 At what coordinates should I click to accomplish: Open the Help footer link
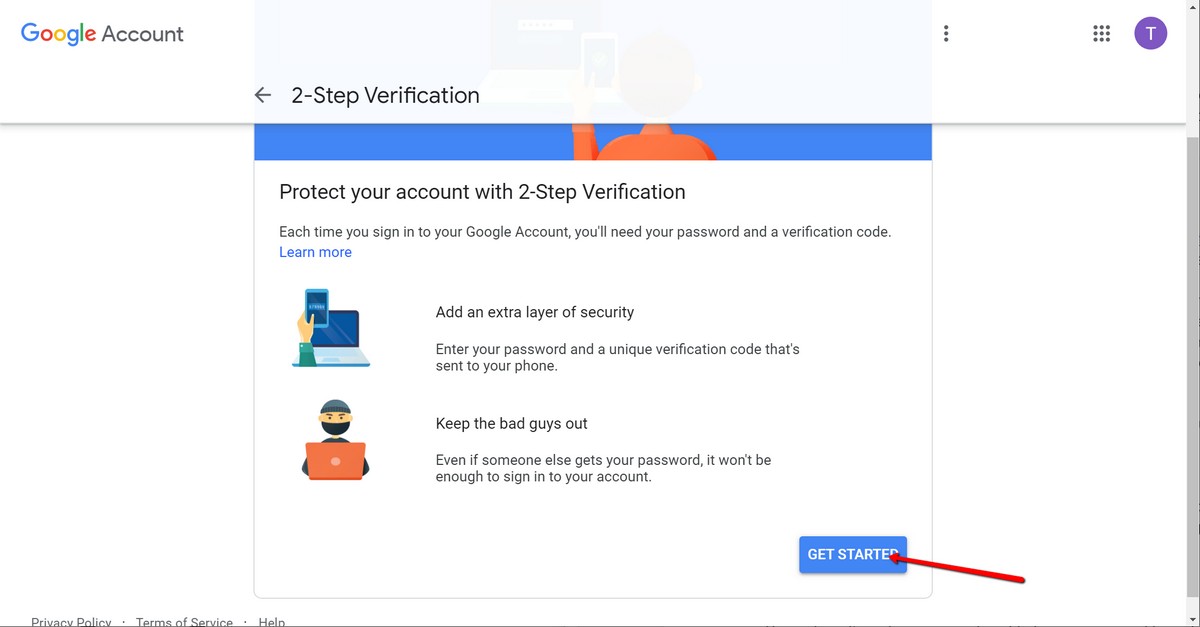click(272, 621)
